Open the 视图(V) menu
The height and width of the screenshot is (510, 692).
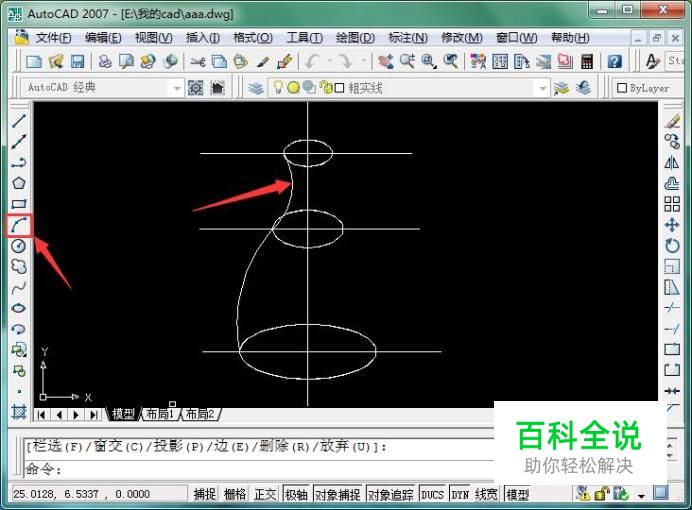154,38
